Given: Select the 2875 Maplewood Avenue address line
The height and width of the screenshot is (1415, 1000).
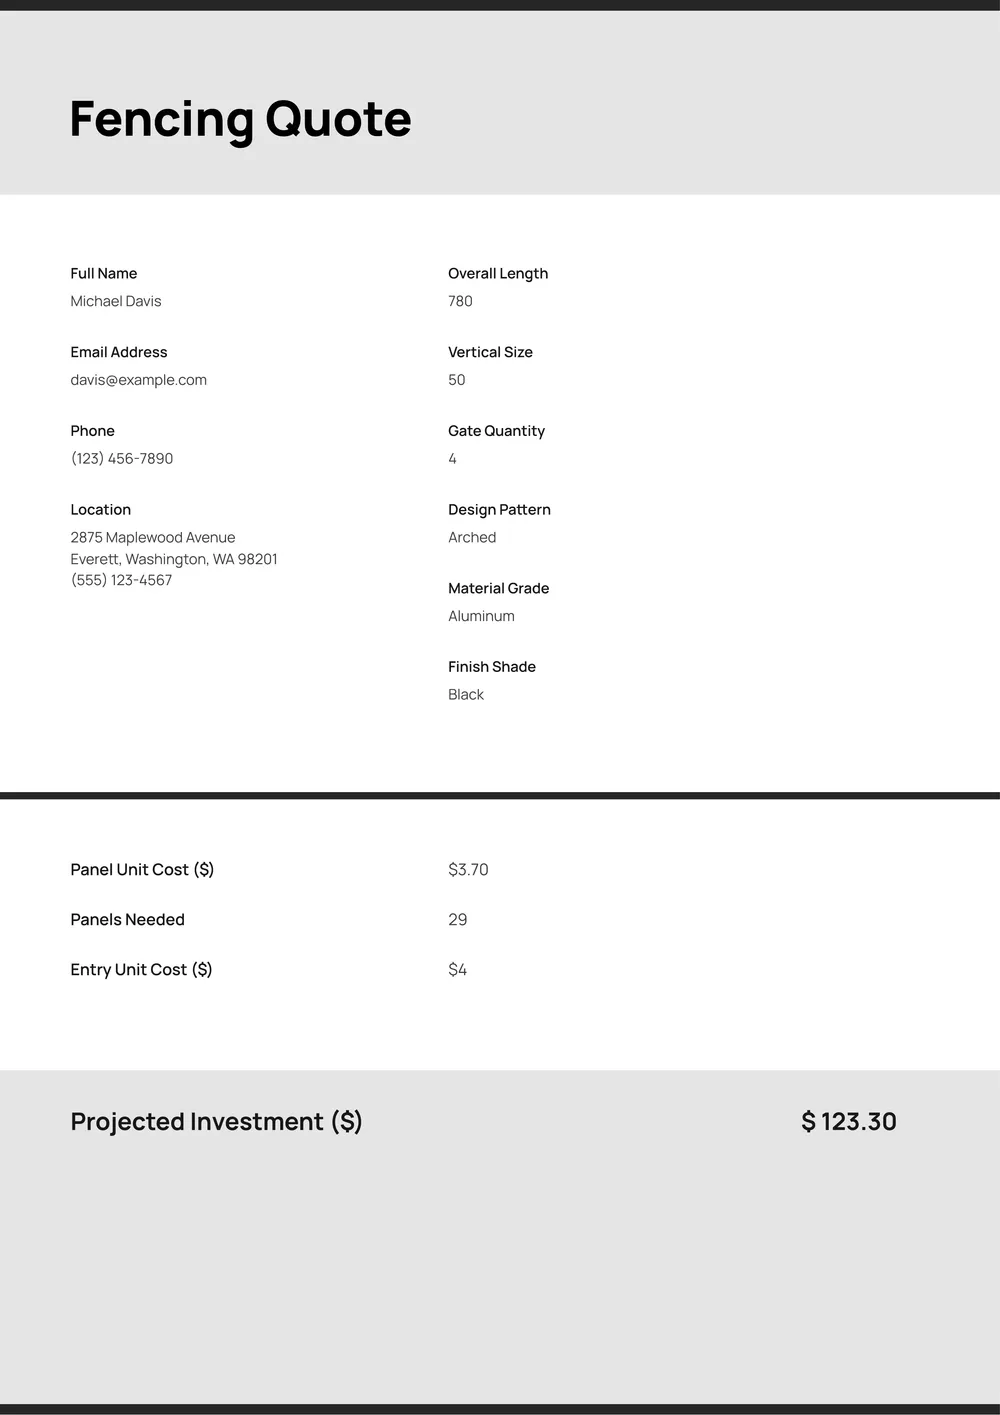Looking at the screenshot, I should click(x=153, y=538).
